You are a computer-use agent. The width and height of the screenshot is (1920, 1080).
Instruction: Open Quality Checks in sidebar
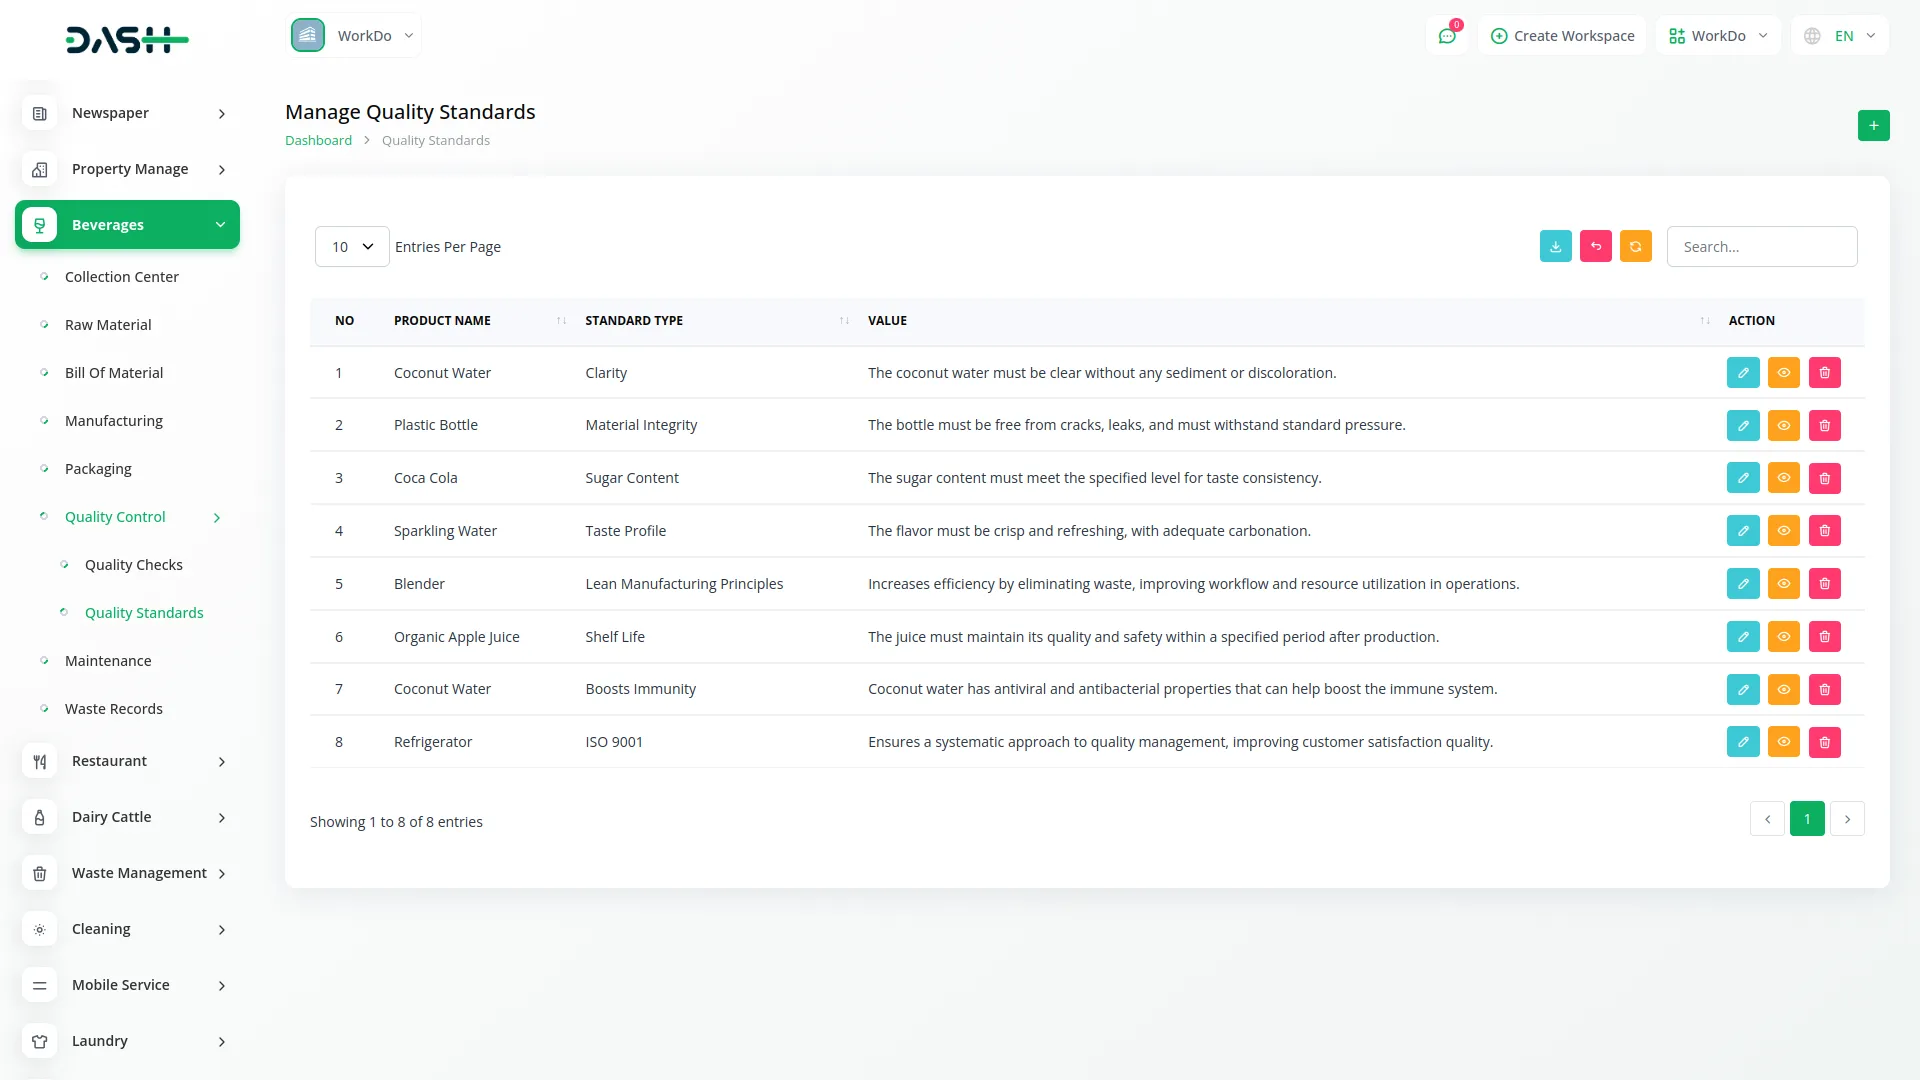[133, 565]
